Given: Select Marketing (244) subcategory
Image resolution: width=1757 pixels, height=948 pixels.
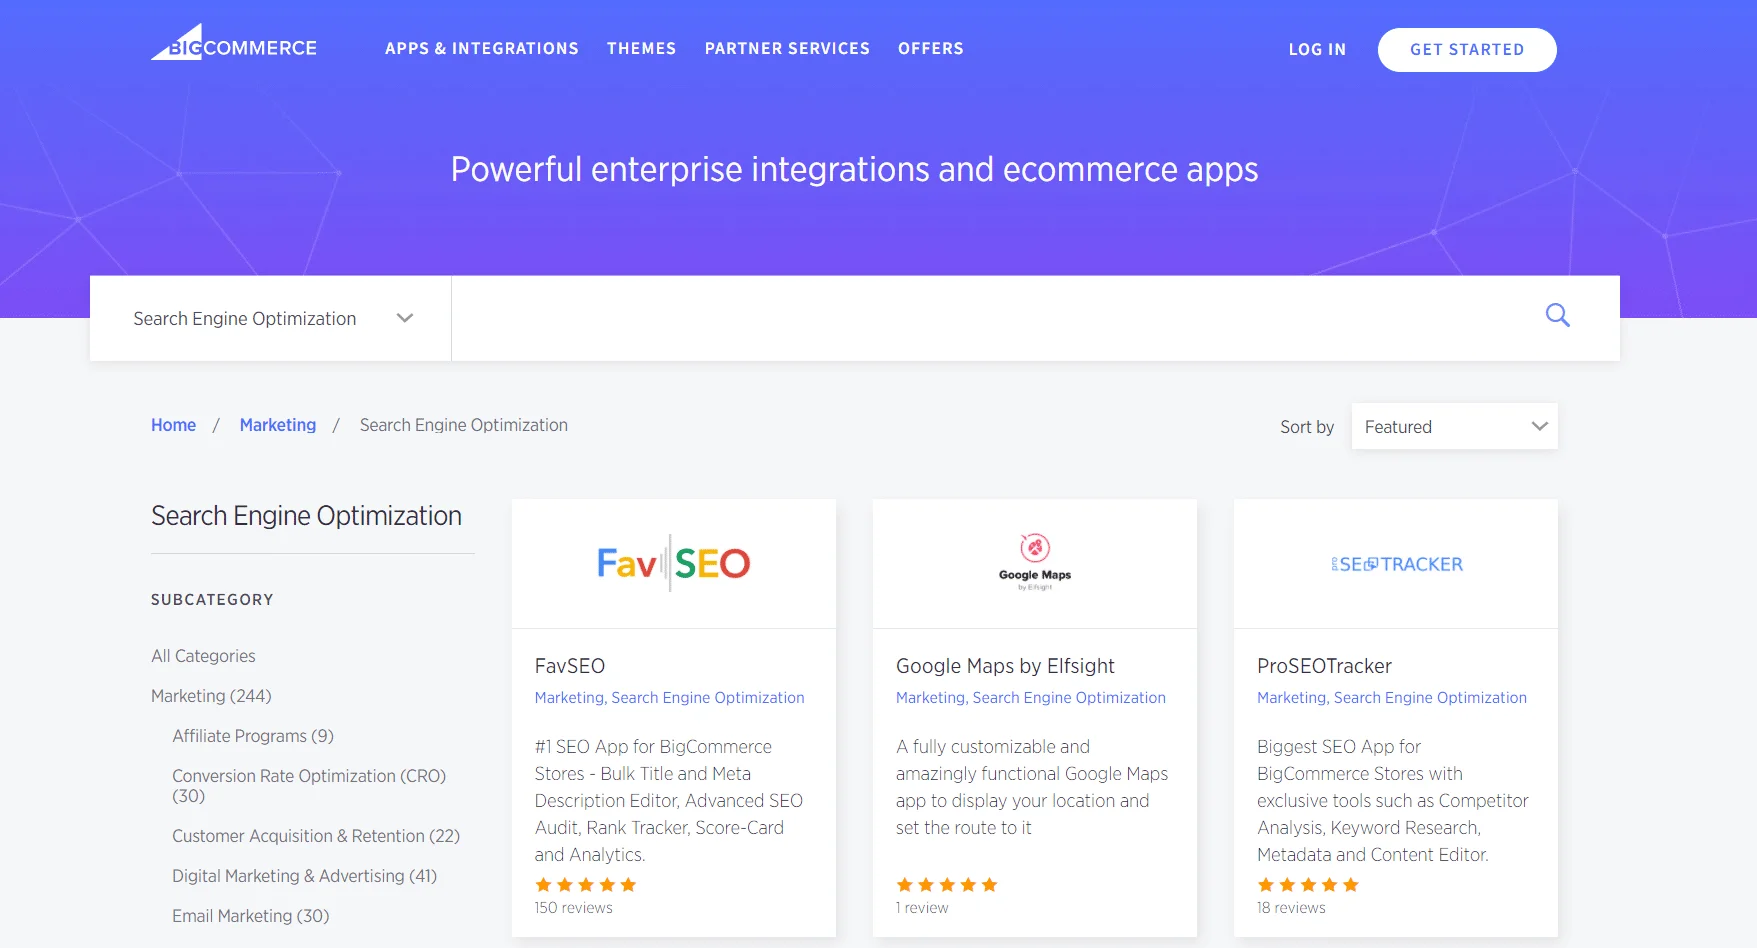Looking at the screenshot, I should coord(211,696).
